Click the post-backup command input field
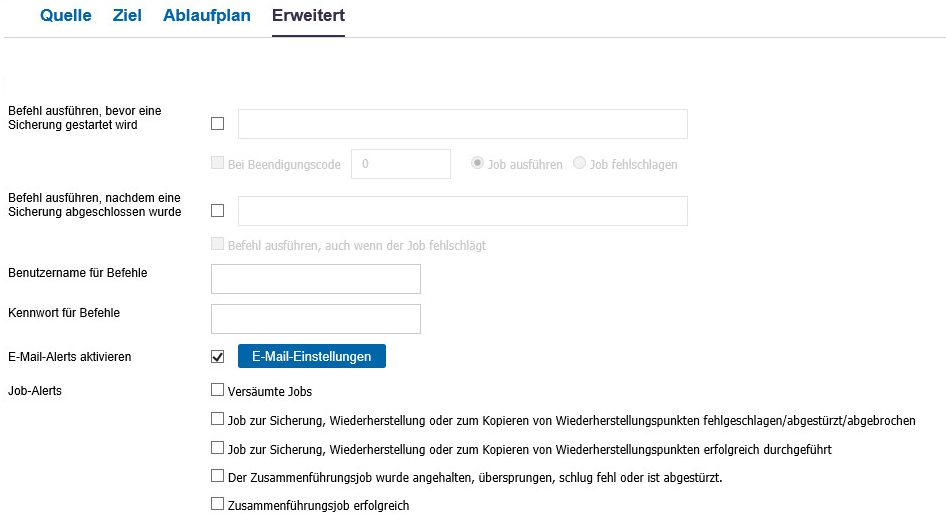Viewport: 946px width, 530px height. tap(463, 211)
